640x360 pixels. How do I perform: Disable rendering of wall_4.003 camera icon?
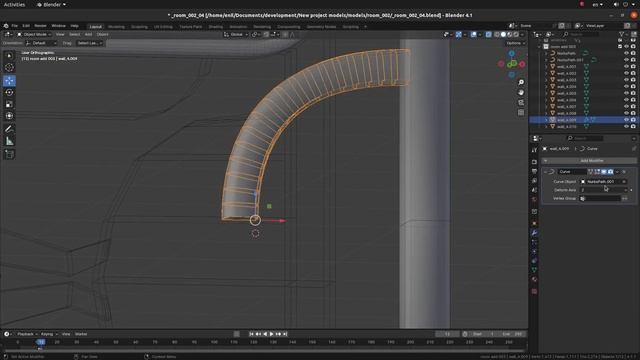coord(633,80)
